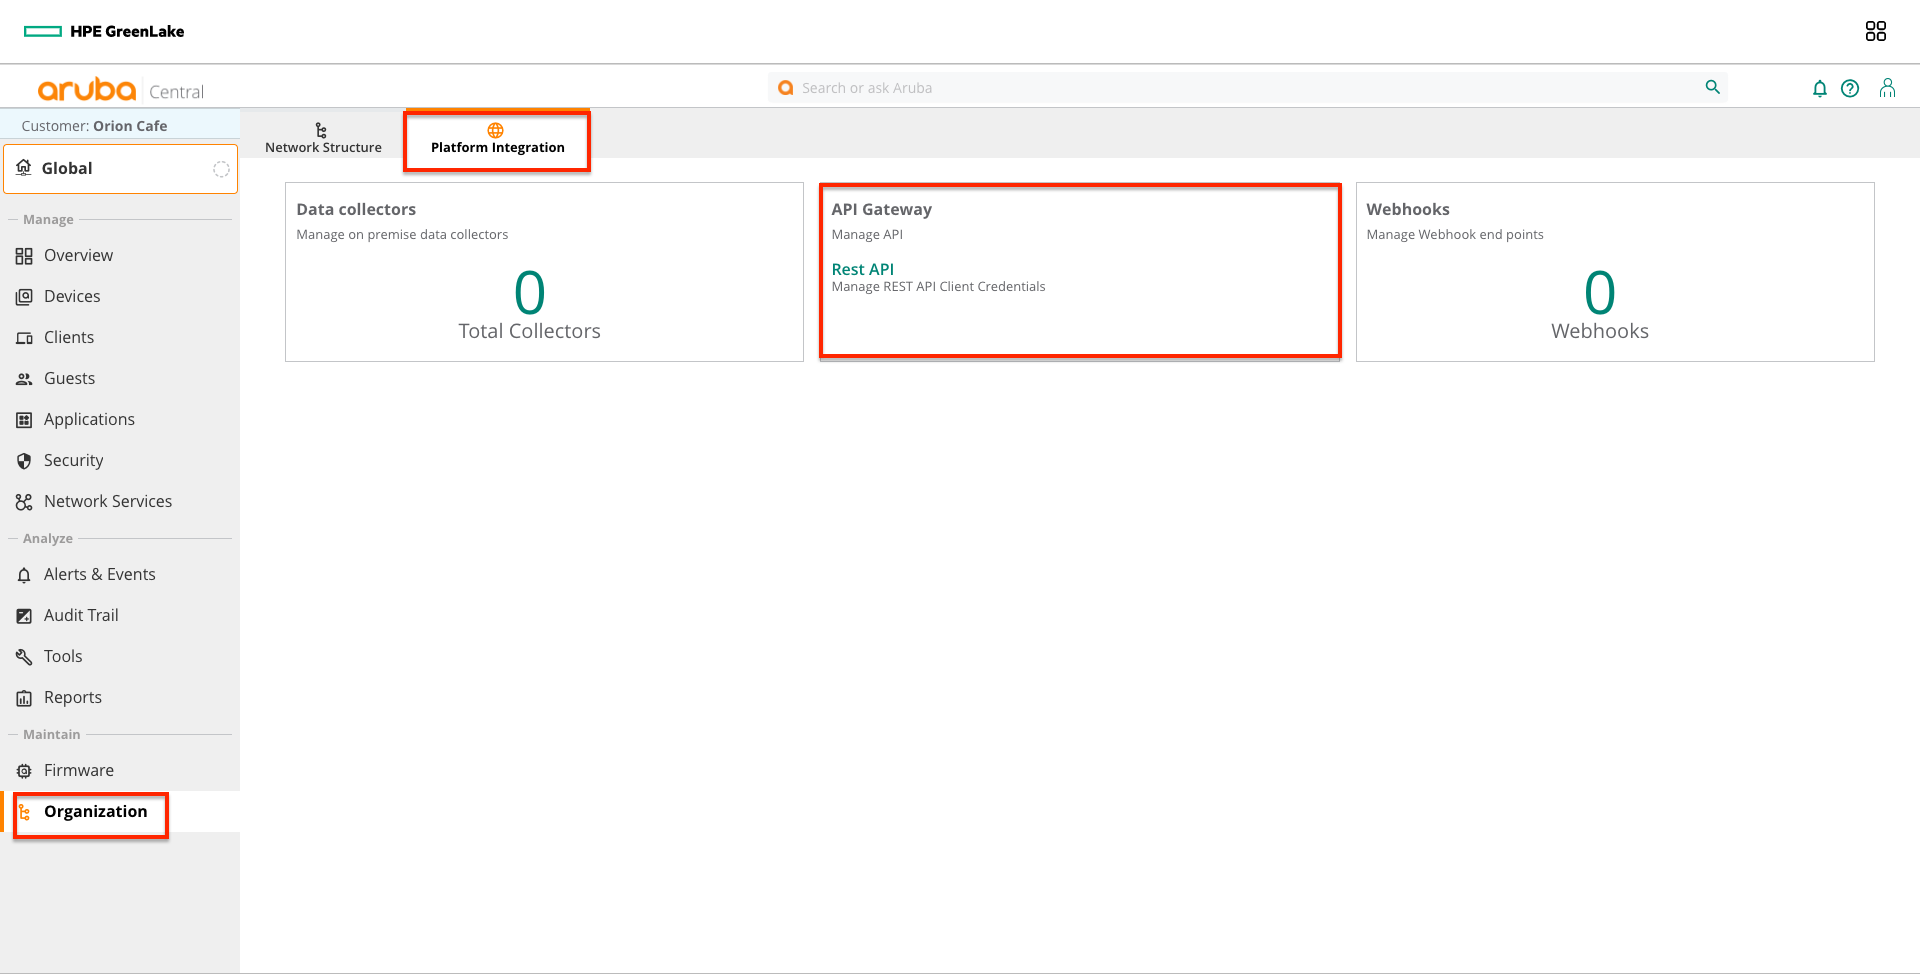
Task: Click Manage REST API Client Credentials text
Action: pyautogui.click(x=938, y=287)
